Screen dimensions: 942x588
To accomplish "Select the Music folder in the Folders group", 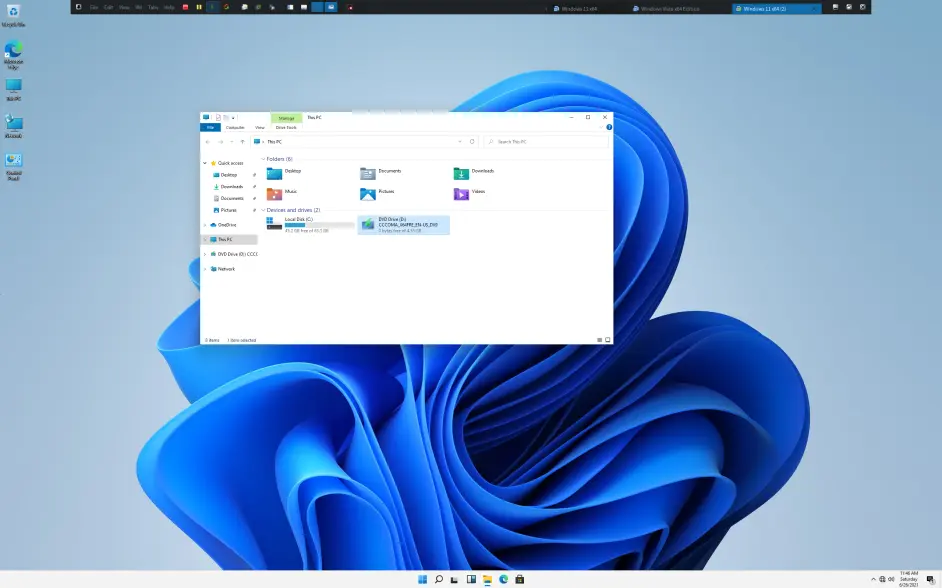I will (x=282, y=194).
